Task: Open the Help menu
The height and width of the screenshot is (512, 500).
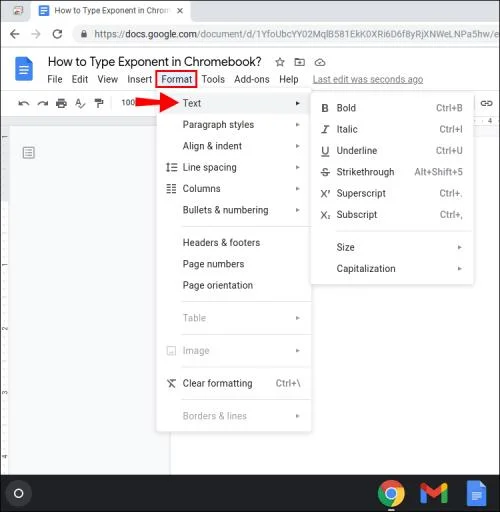Action: pos(289,79)
